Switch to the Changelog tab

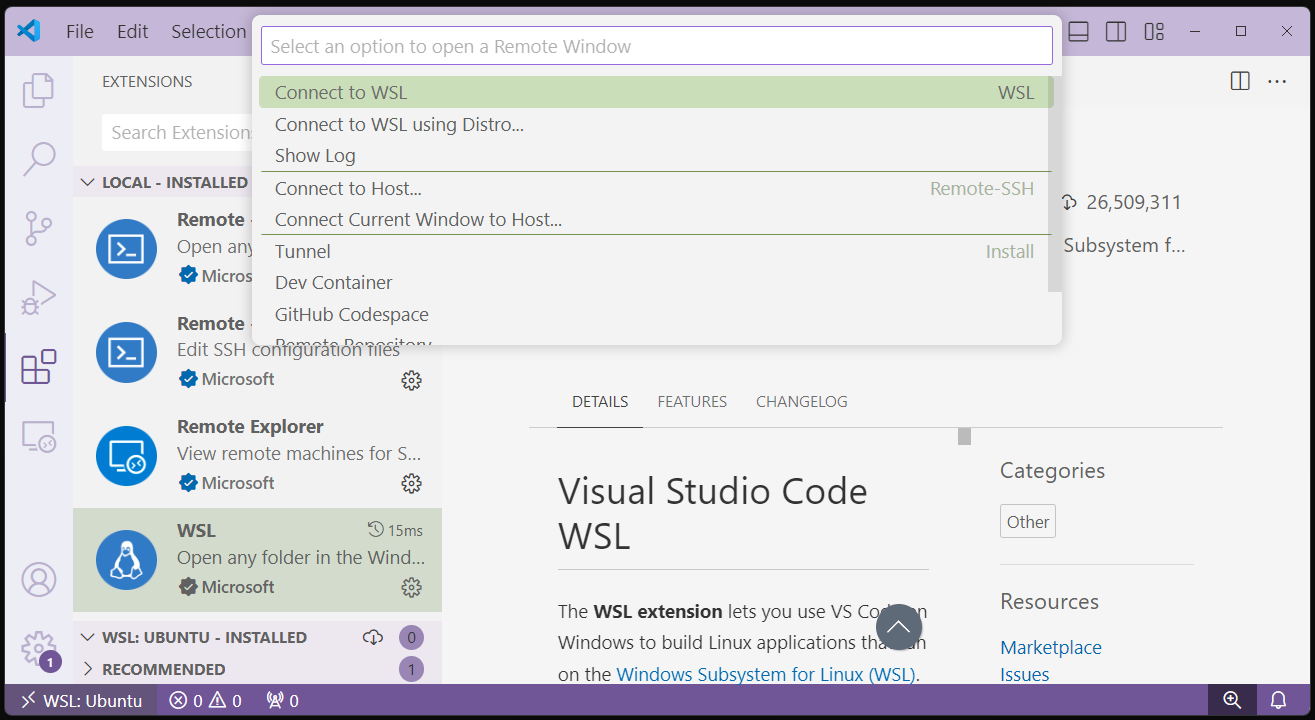[x=802, y=401]
